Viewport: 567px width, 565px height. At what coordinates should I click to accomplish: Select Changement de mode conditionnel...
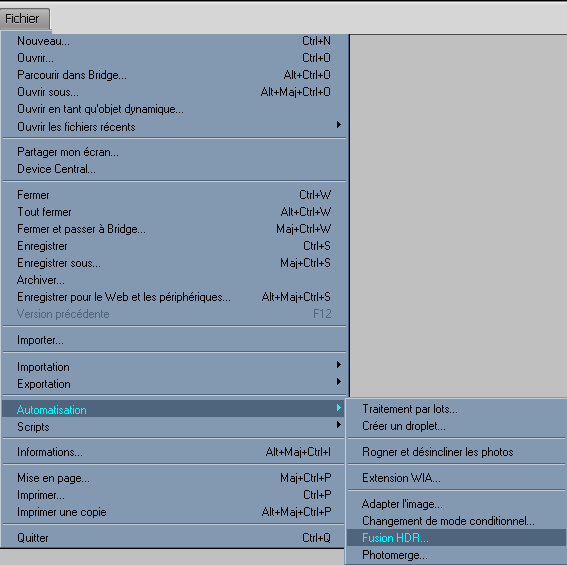tap(456, 521)
